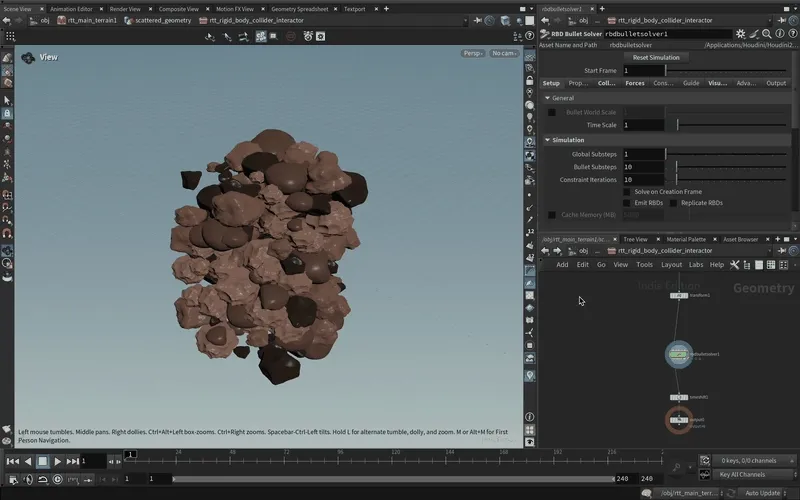Toggle real-time playback clock icon
Image resolution: width=800 pixels, height=500 pixels.
[x=58, y=479]
